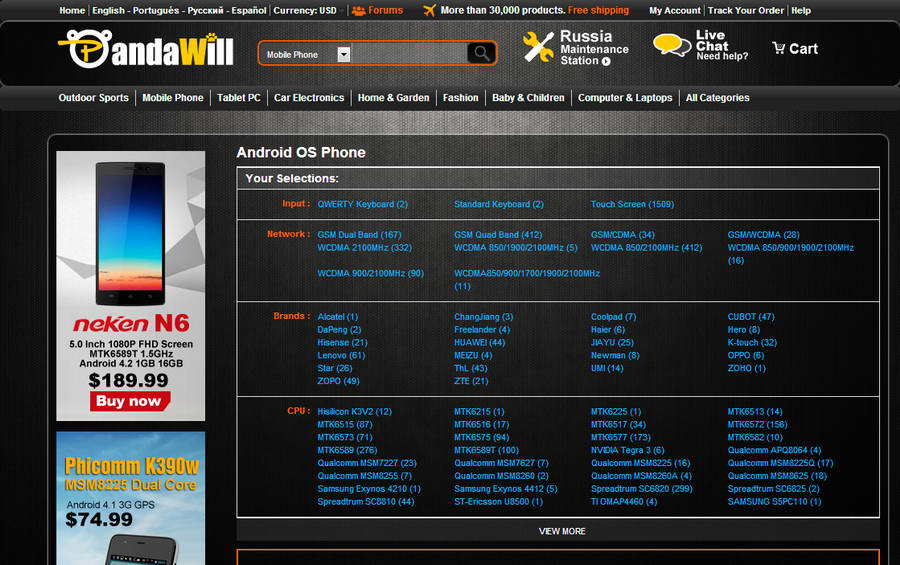Filter by Spreadtrum SC6820 (299) CPU
Screen dimensions: 900x565
click(x=642, y=489)
